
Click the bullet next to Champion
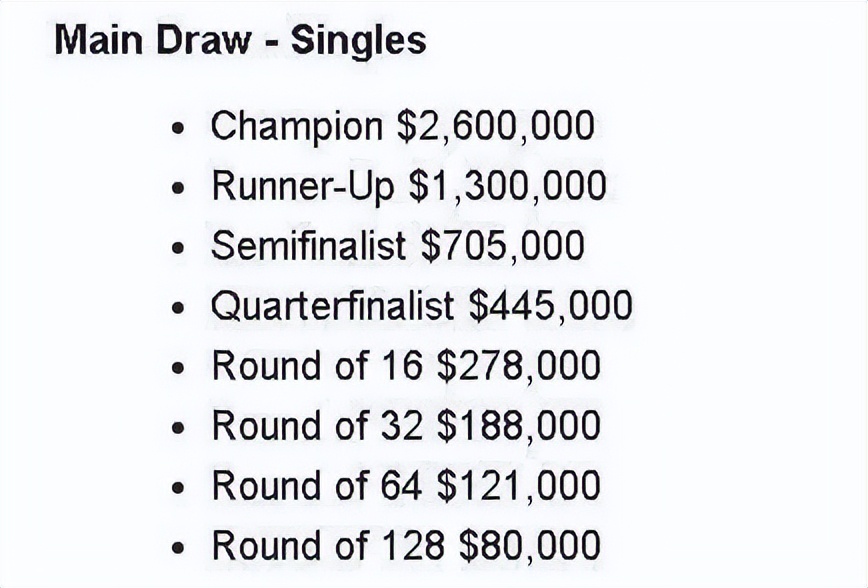click(x=178, y=128)
